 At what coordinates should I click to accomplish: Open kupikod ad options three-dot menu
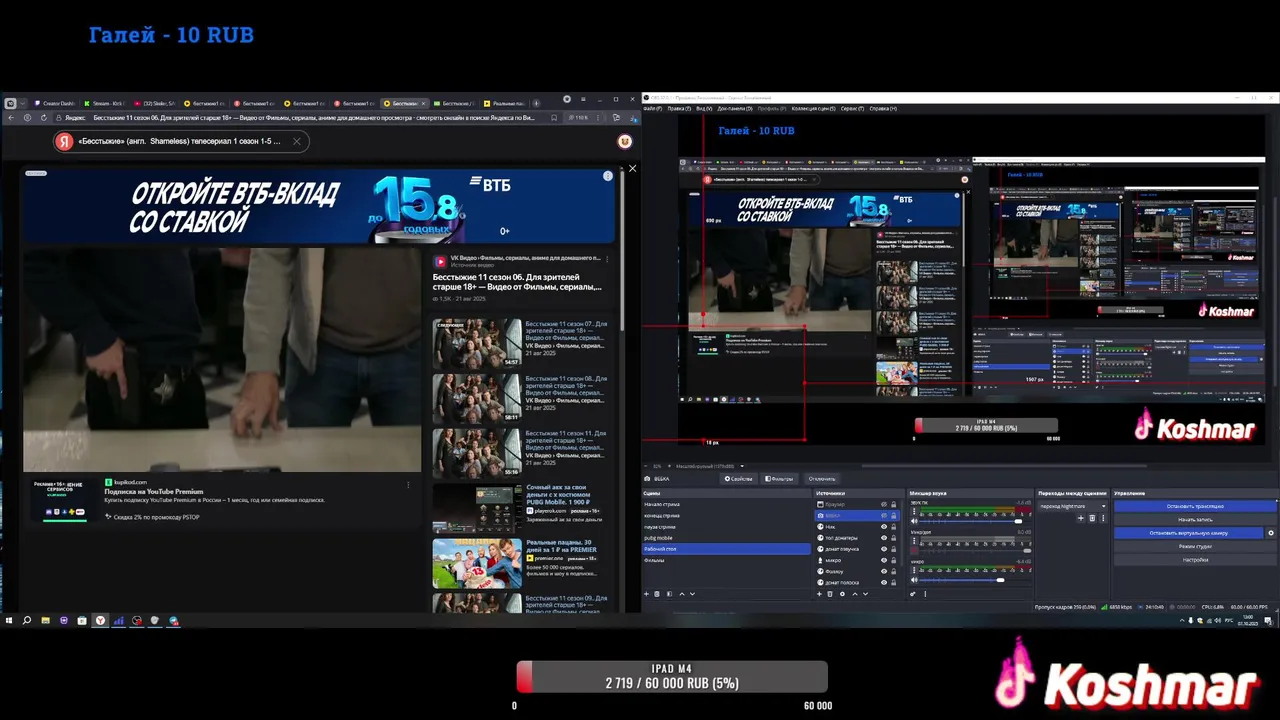click(x=408, y=484)
